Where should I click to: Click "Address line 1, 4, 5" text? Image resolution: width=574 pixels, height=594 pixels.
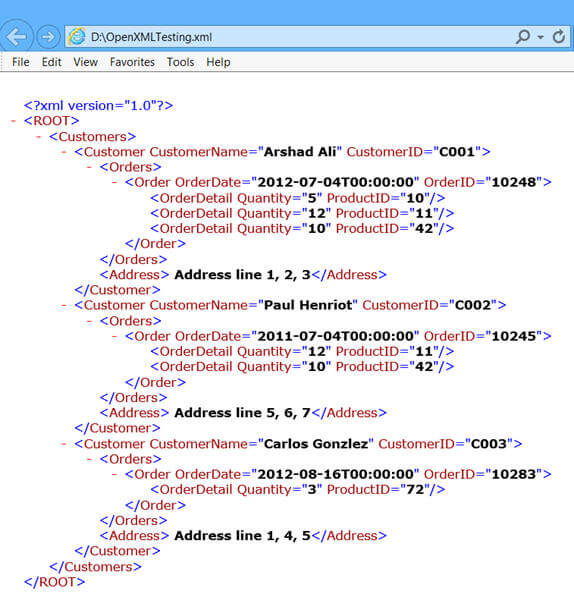[x=242, y=536]
